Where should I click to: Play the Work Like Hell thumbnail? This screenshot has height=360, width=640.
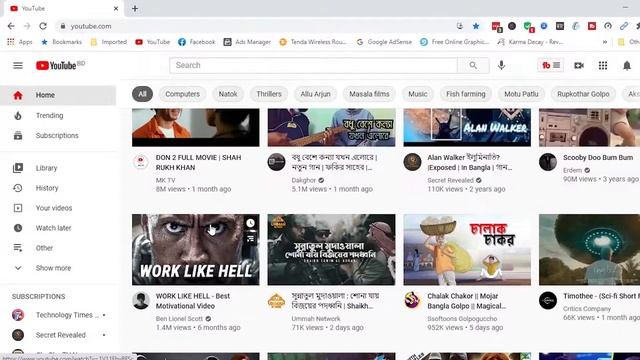196,249
